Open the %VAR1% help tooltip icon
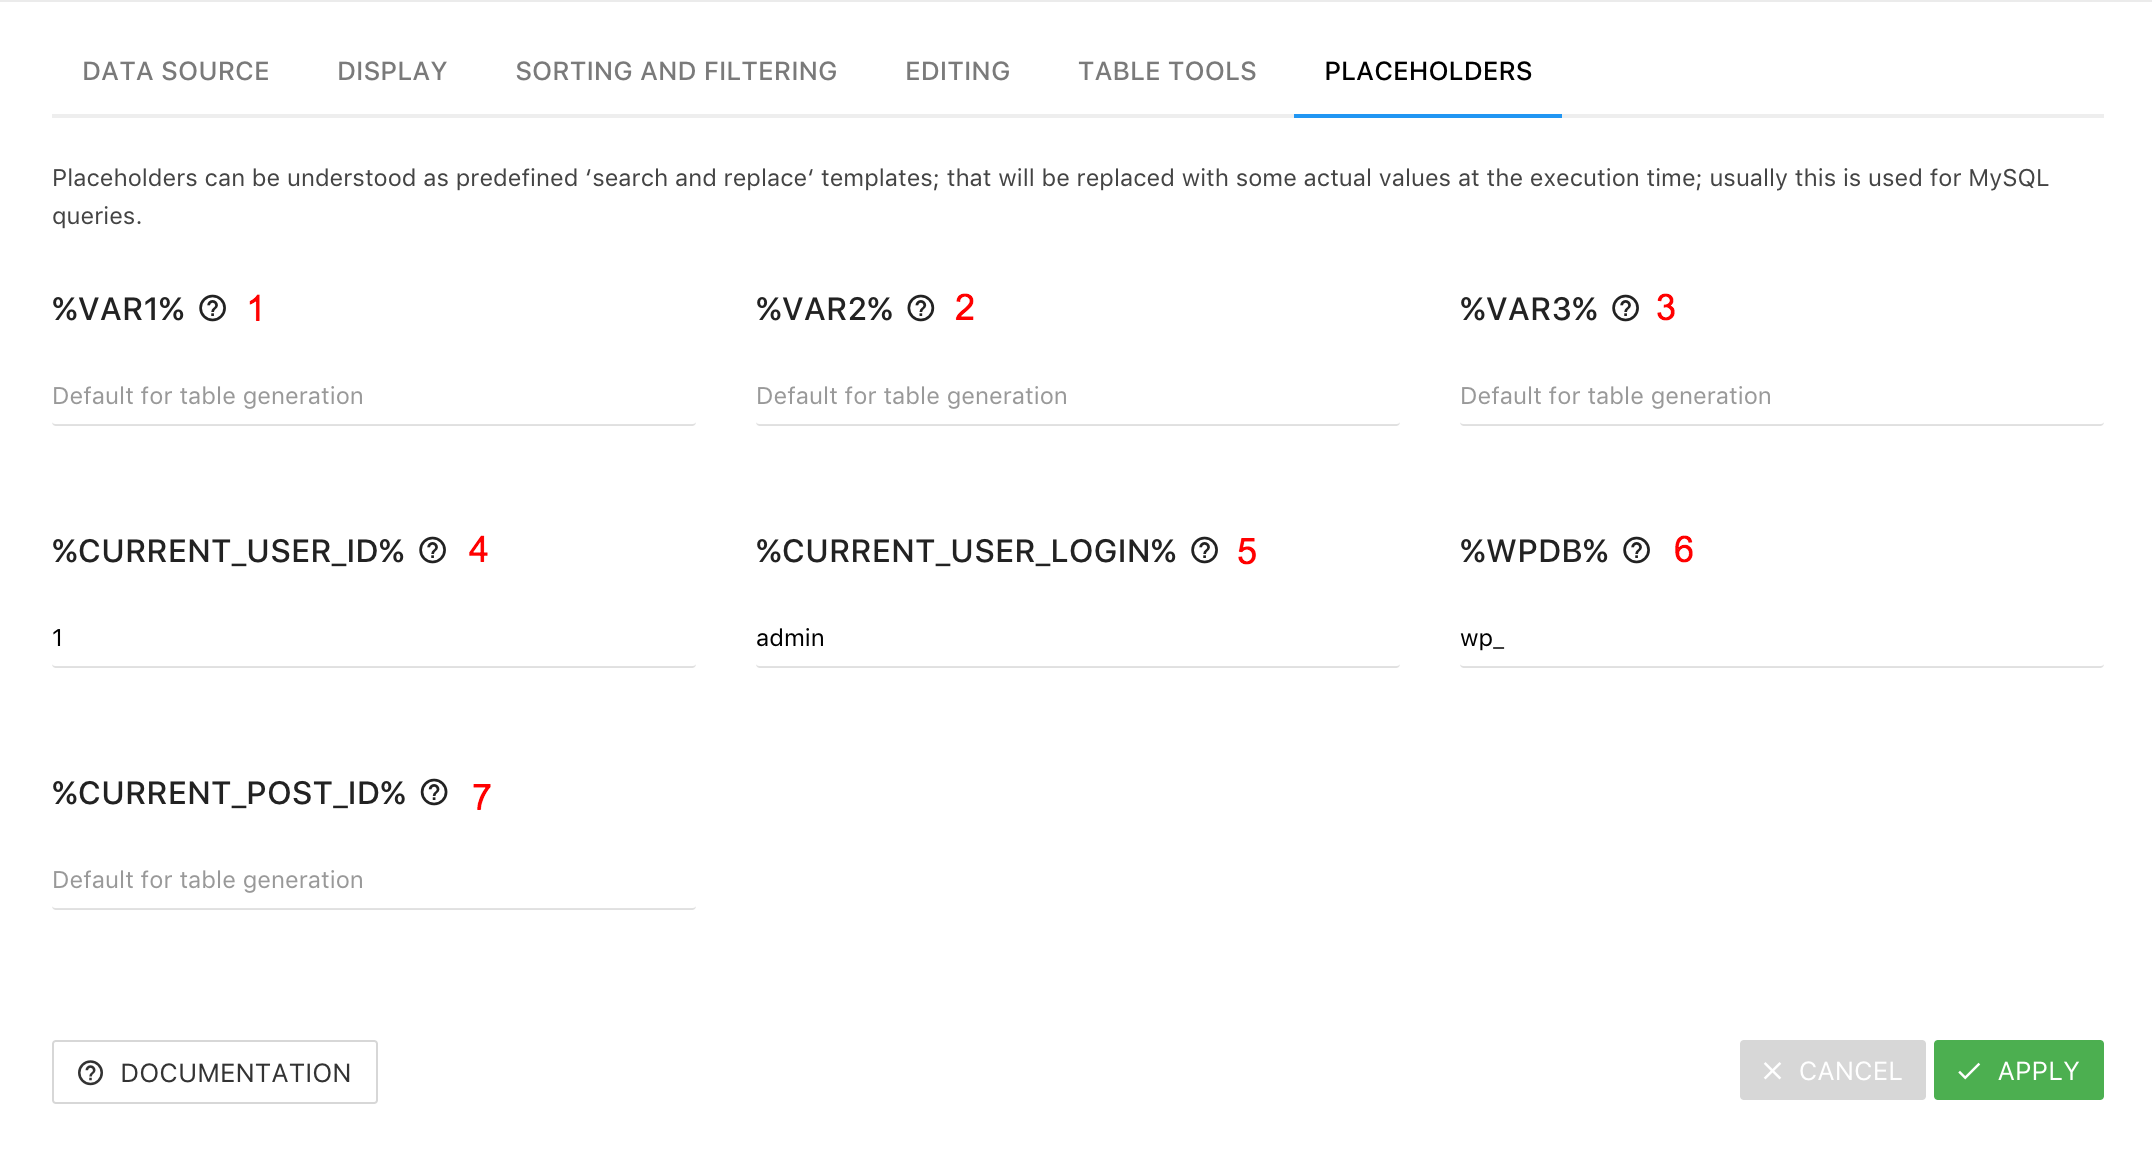 point(213,308)
